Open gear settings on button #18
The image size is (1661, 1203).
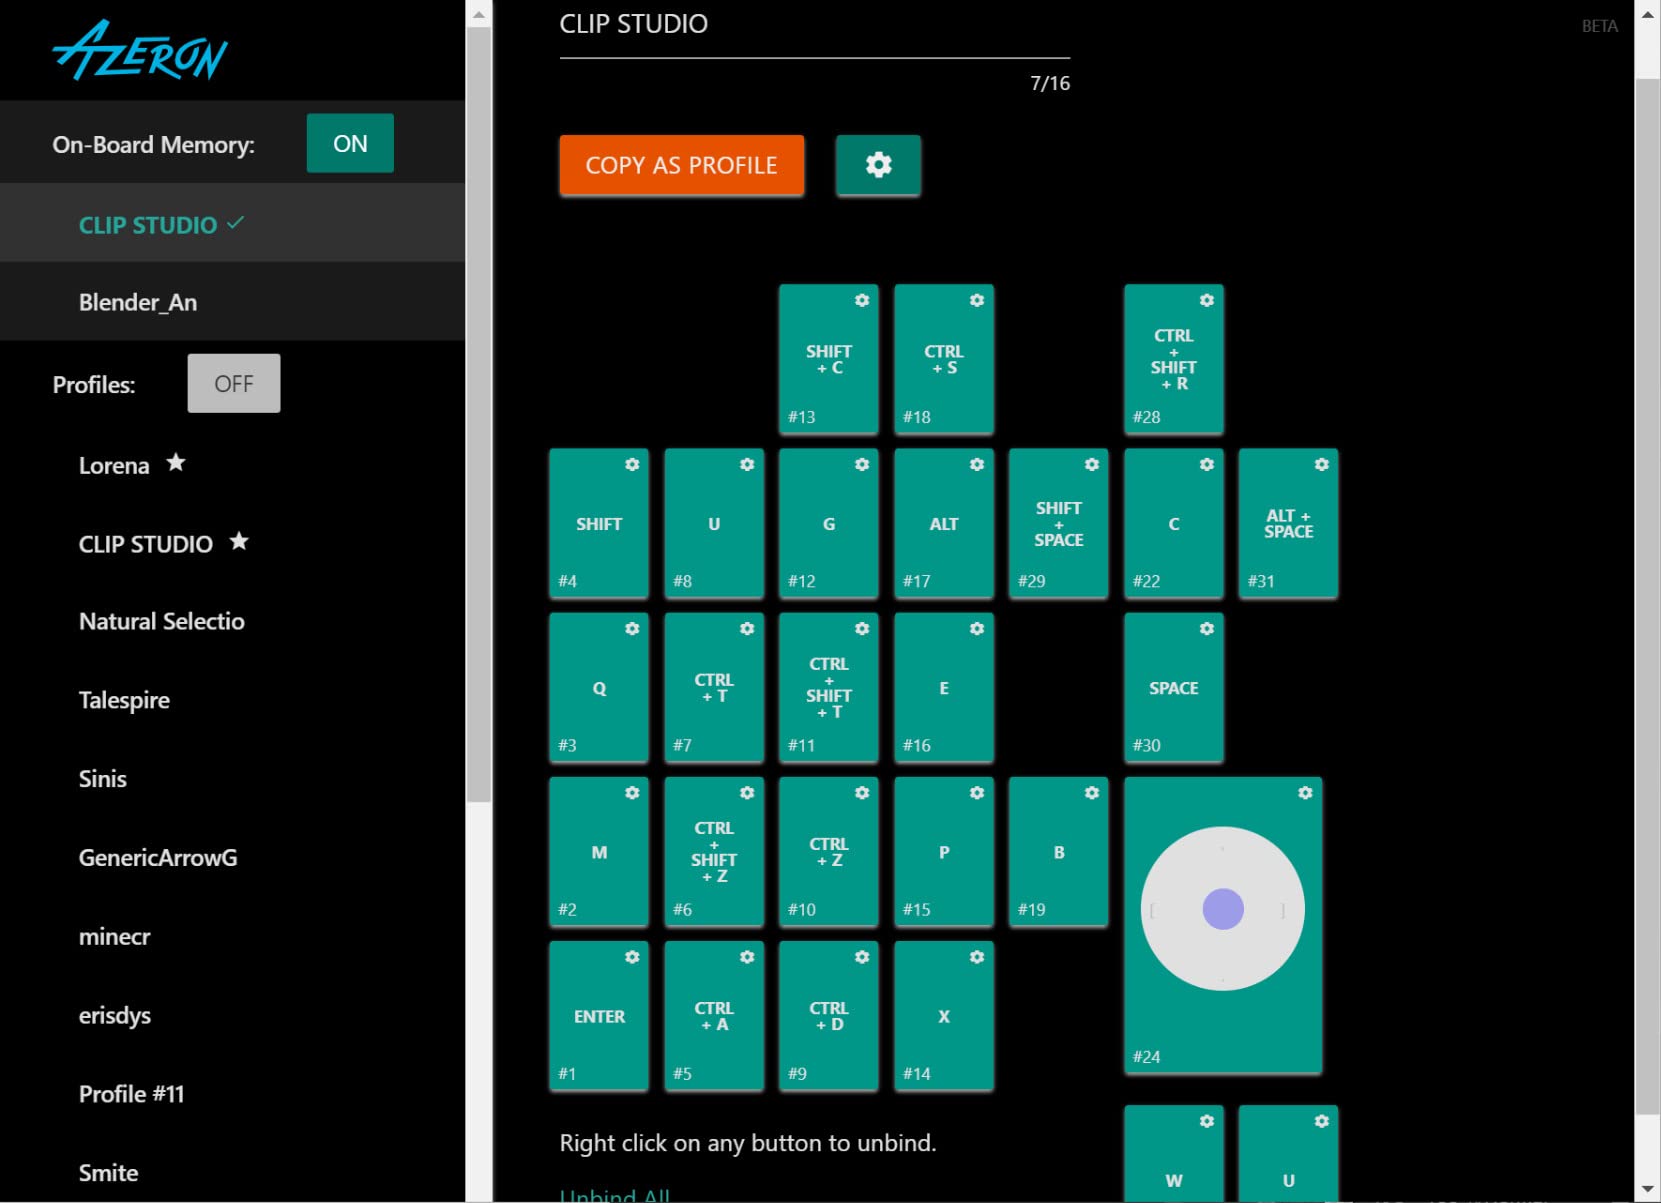point(977,300)
